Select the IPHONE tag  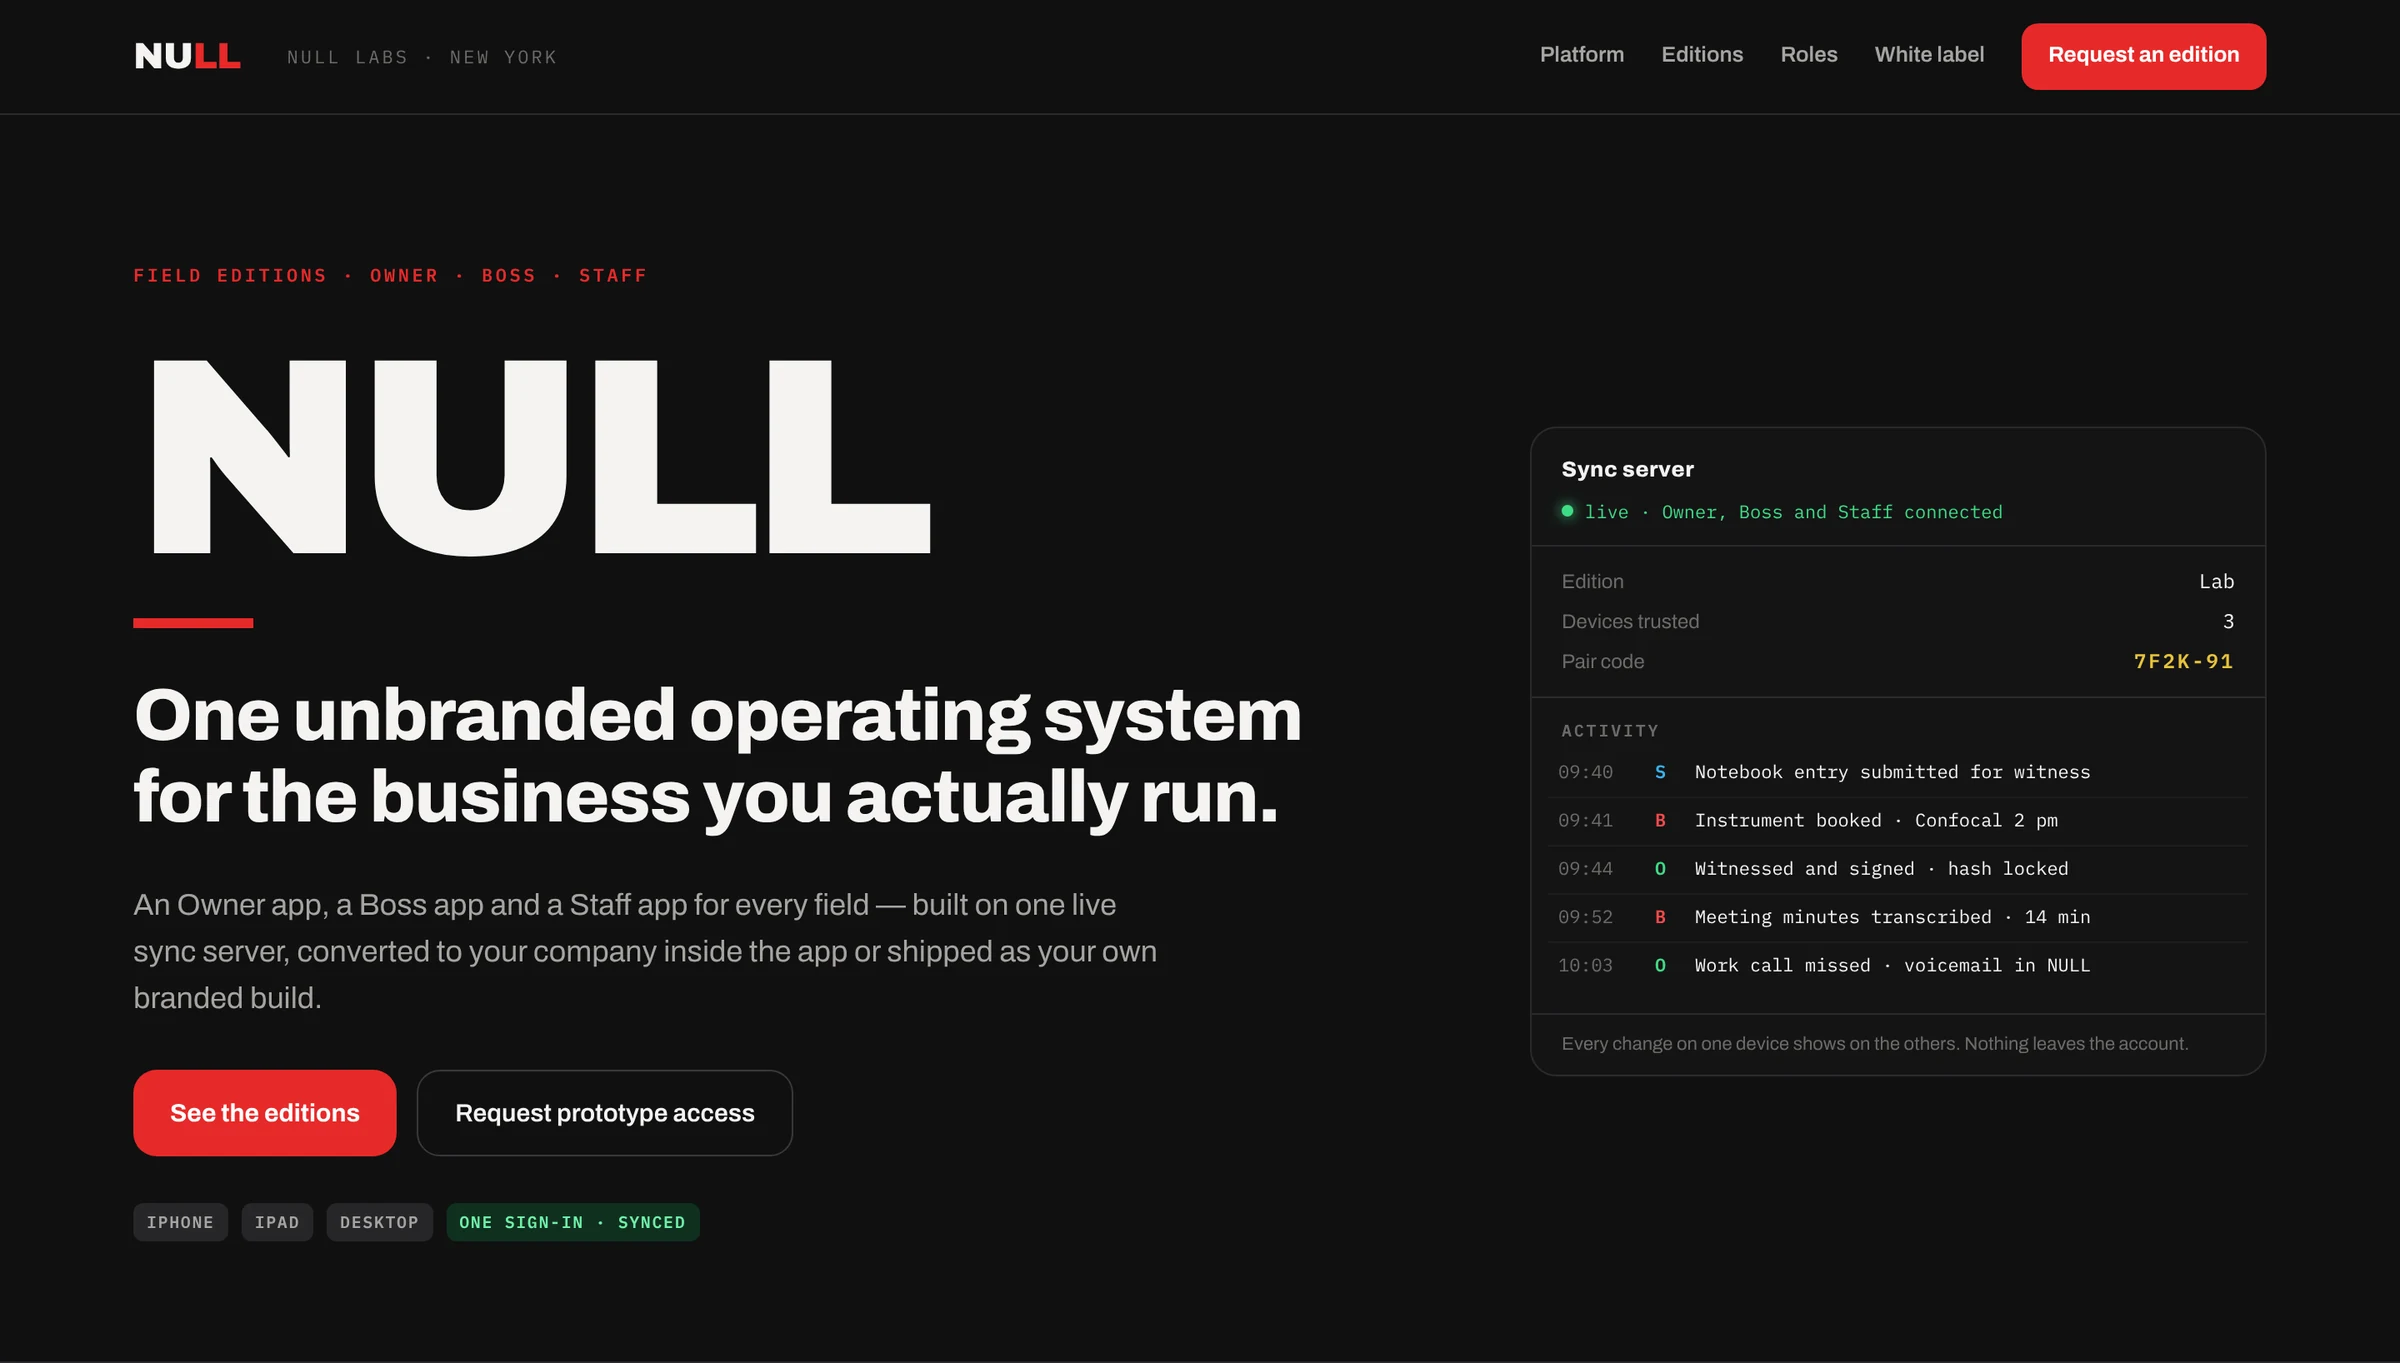pyautogui.click(x=180, y=1222)
